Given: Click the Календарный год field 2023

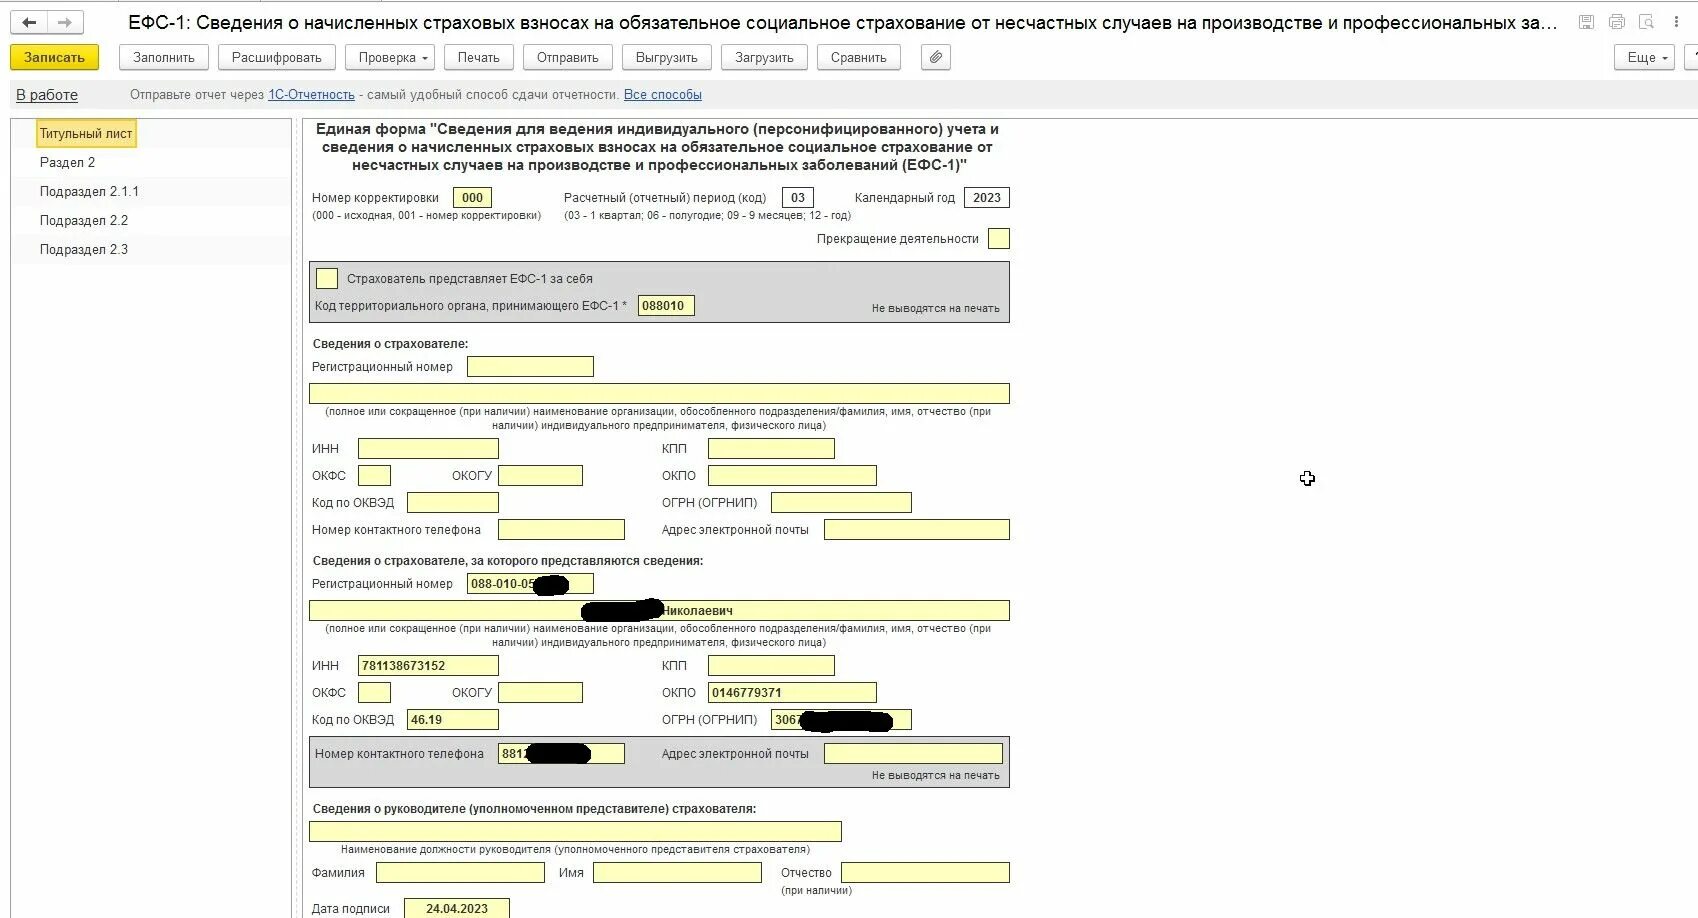Looking at the screenshot, I should [x=986, y=198].
